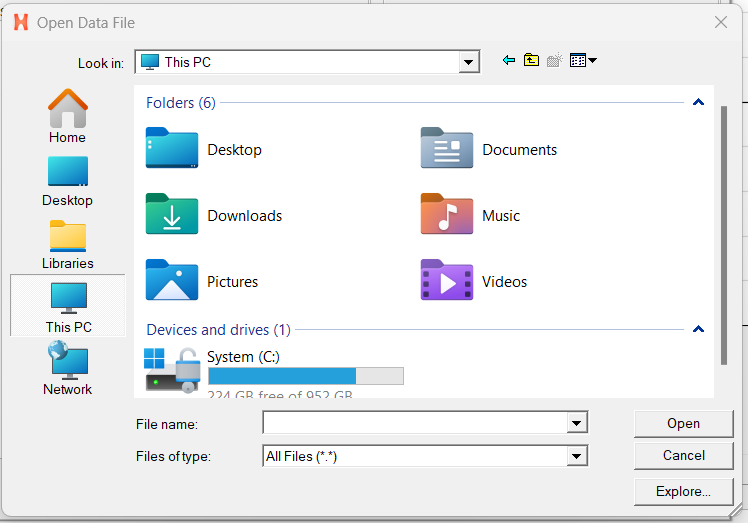The height and width of the screenshot is (523, 748).
Task: Collapse the Folders group
Action: tap(698, 102)
